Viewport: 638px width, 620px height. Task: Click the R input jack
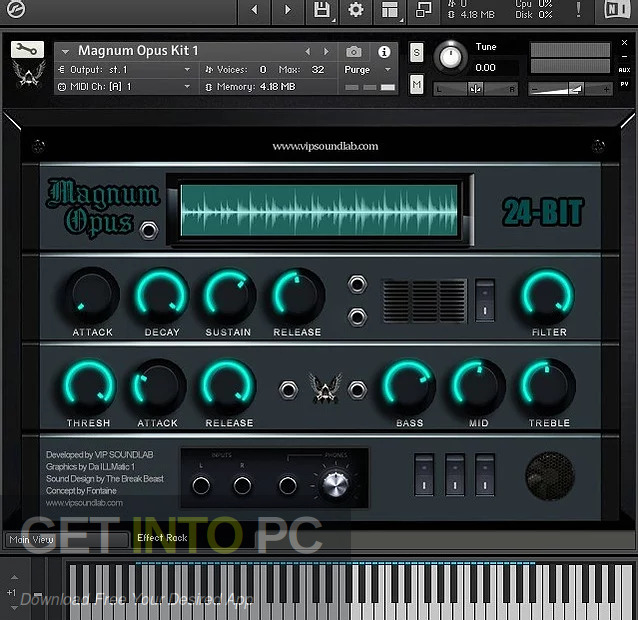point(242,485)
